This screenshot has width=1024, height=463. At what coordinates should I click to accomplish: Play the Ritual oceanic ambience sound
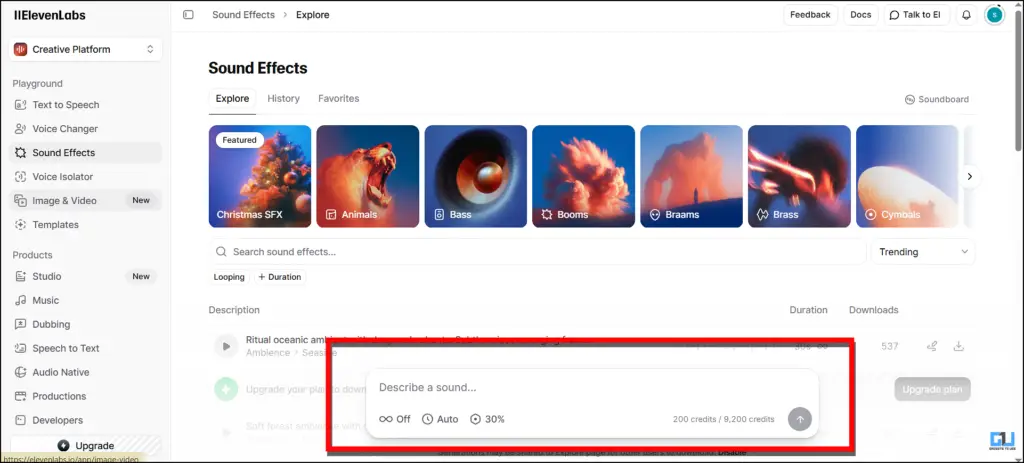pyautogui.click(x=226, y=346)
